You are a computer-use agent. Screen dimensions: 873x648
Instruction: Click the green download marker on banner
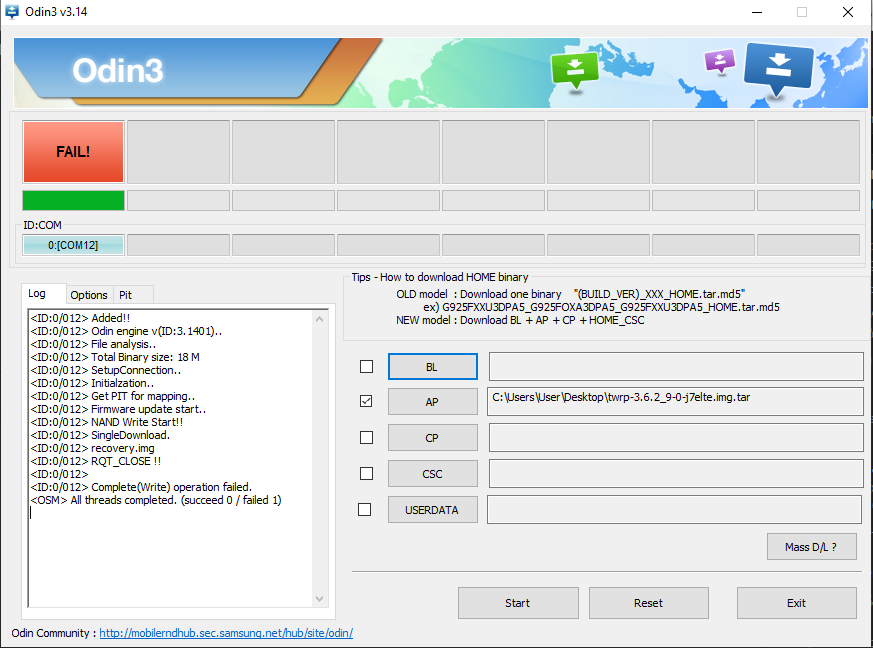coord(575,70)
